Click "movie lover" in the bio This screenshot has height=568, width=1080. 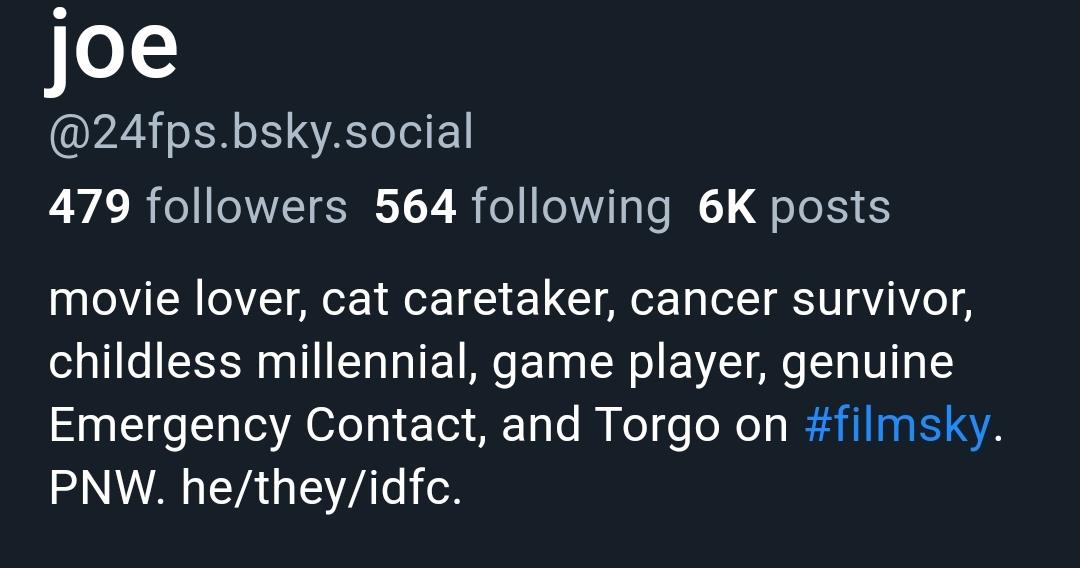(x=177, y=300)
